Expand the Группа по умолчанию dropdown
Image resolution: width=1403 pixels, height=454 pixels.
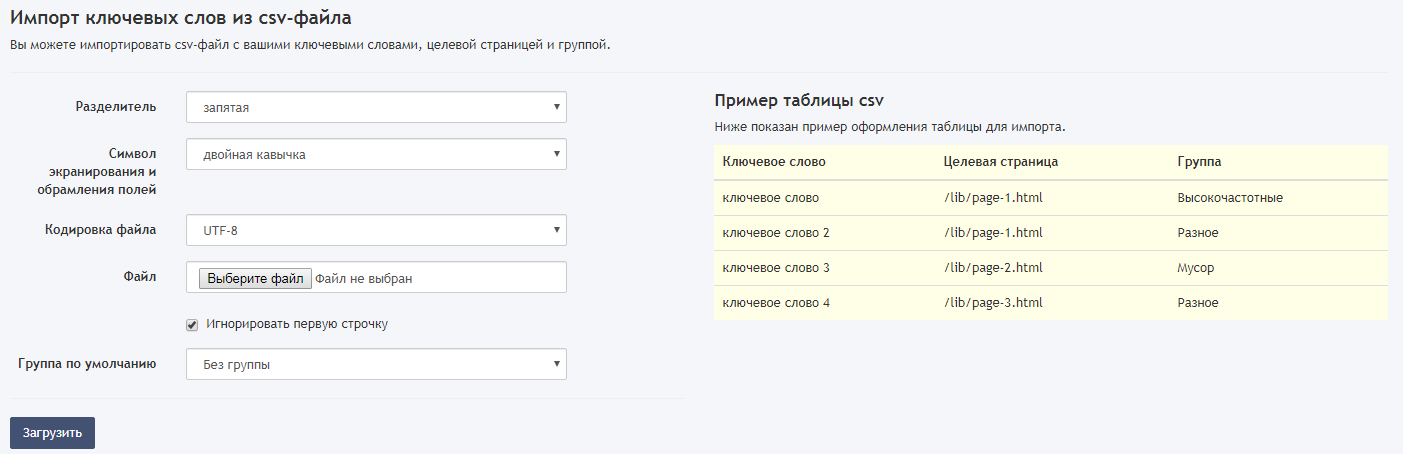pyautogui.click(x=376, y=364)
